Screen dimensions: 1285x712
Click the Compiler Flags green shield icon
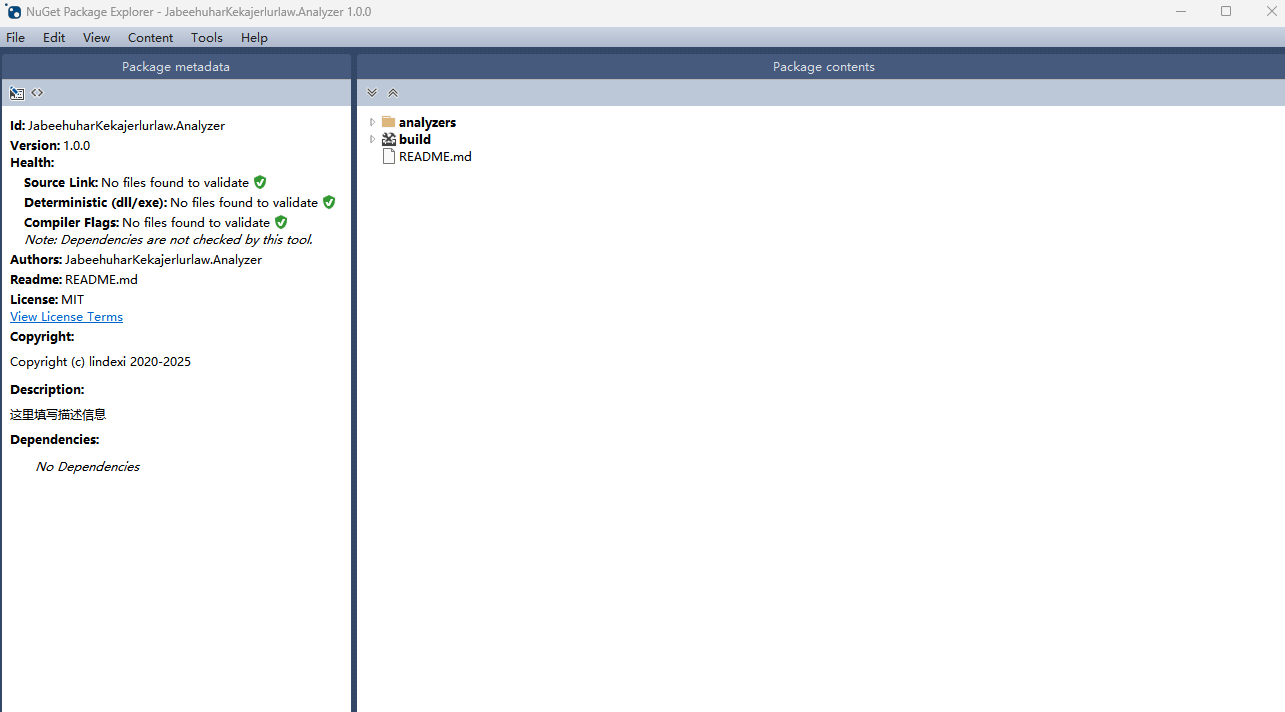click(281, 222)
